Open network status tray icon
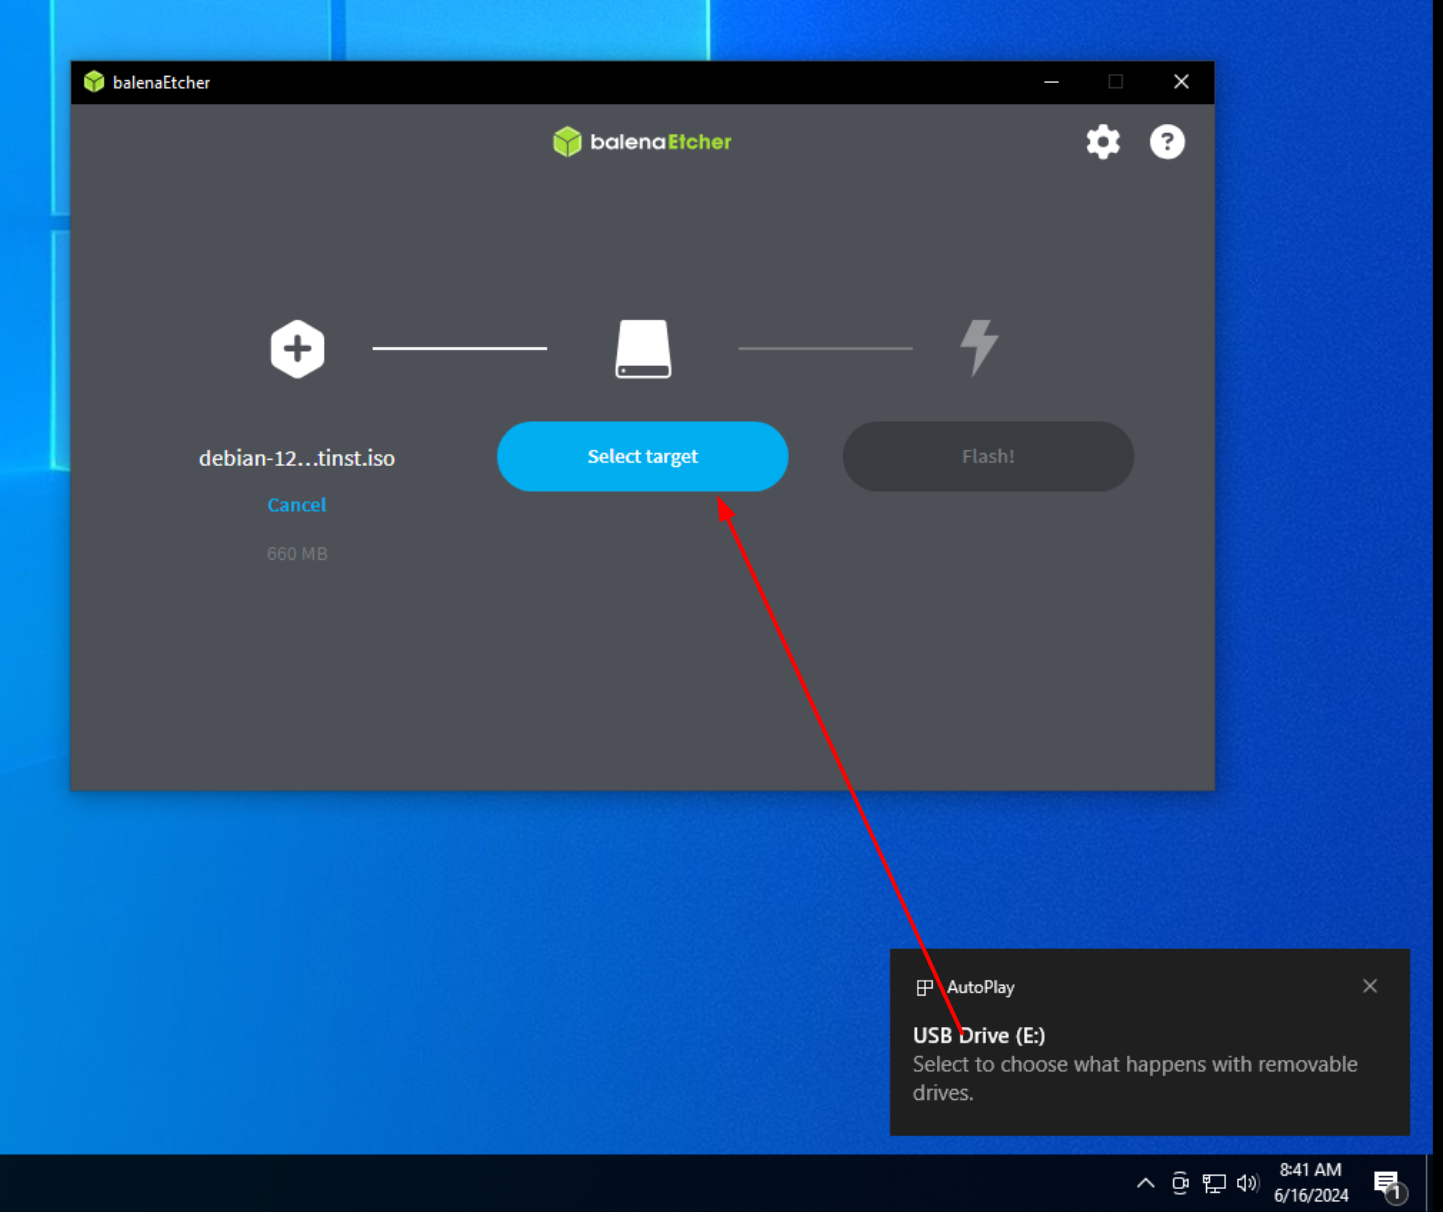 [x=1214, y=1184]
